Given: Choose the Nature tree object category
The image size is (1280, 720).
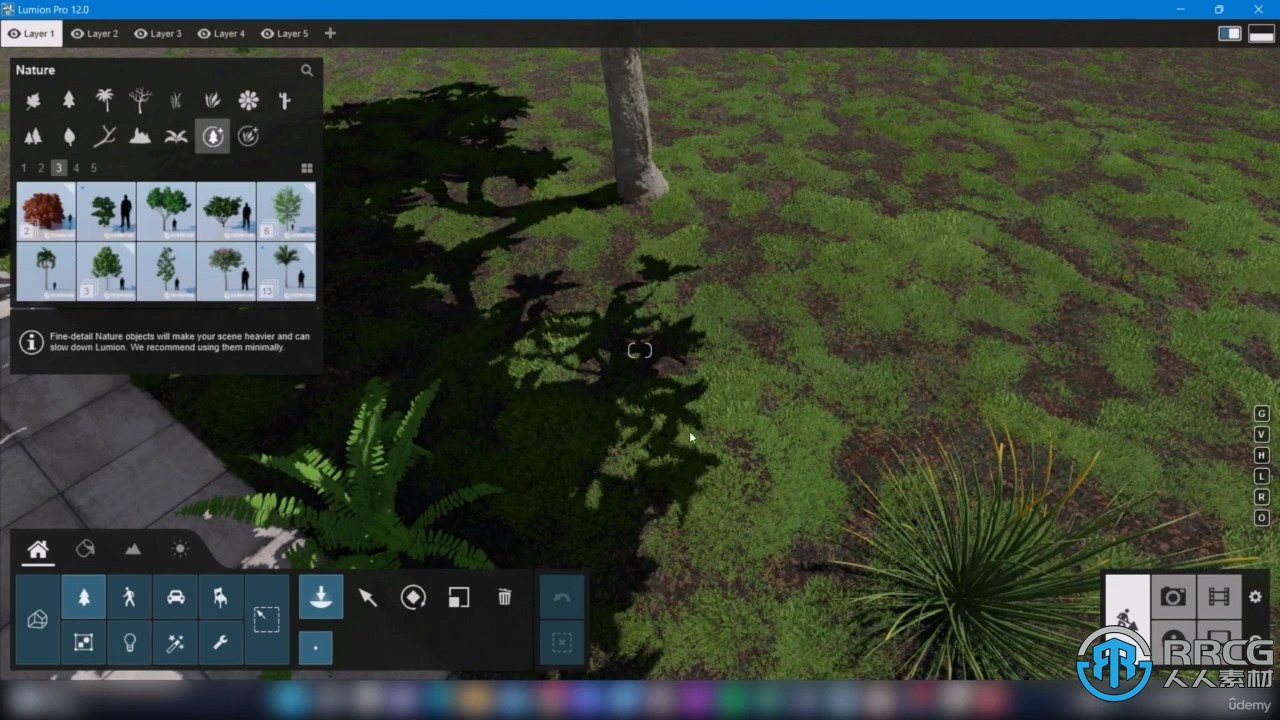Looking at the screenshot, I should tap(84, 597).
